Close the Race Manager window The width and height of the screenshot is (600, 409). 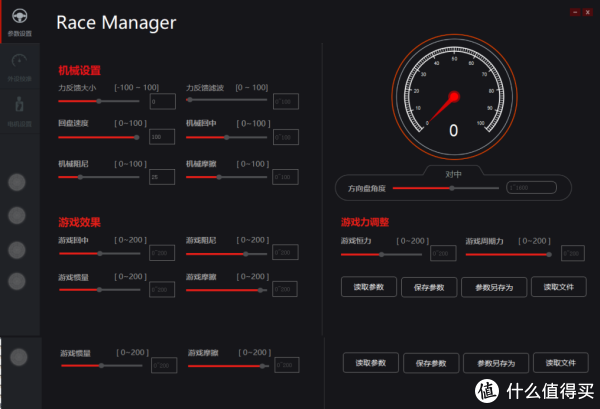[587, 12]
